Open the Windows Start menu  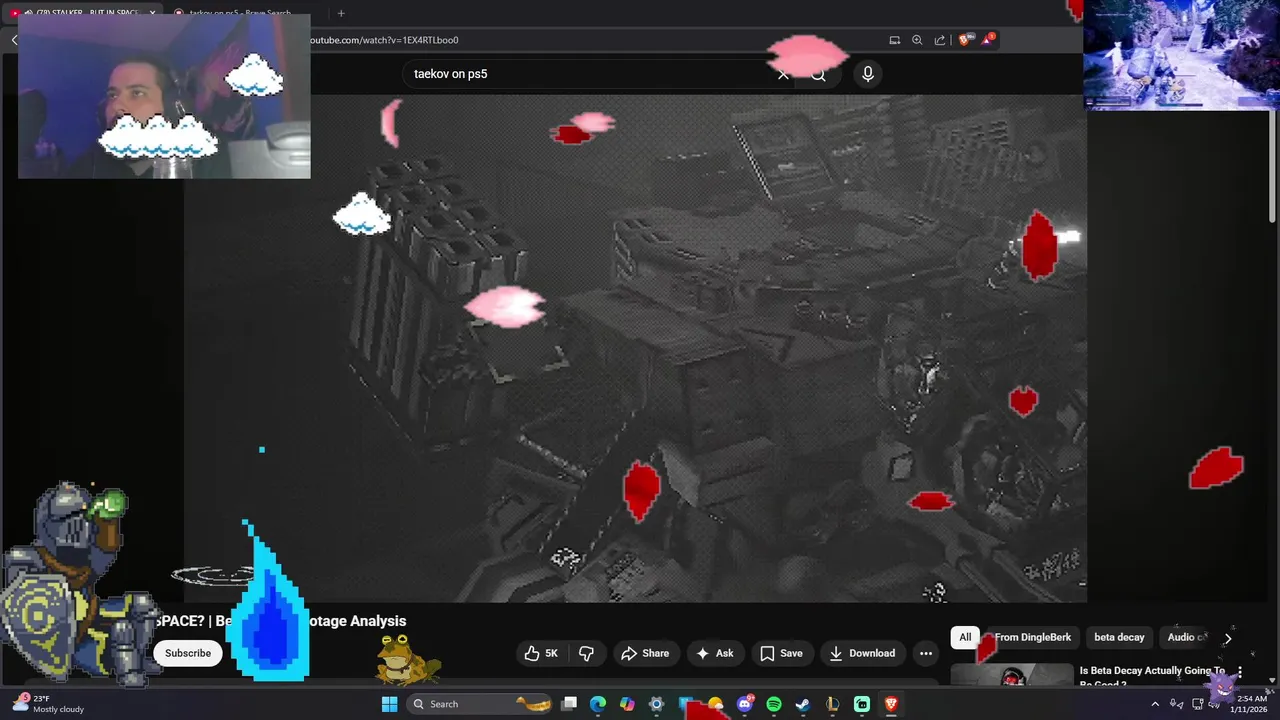click(x=389, y=704)
